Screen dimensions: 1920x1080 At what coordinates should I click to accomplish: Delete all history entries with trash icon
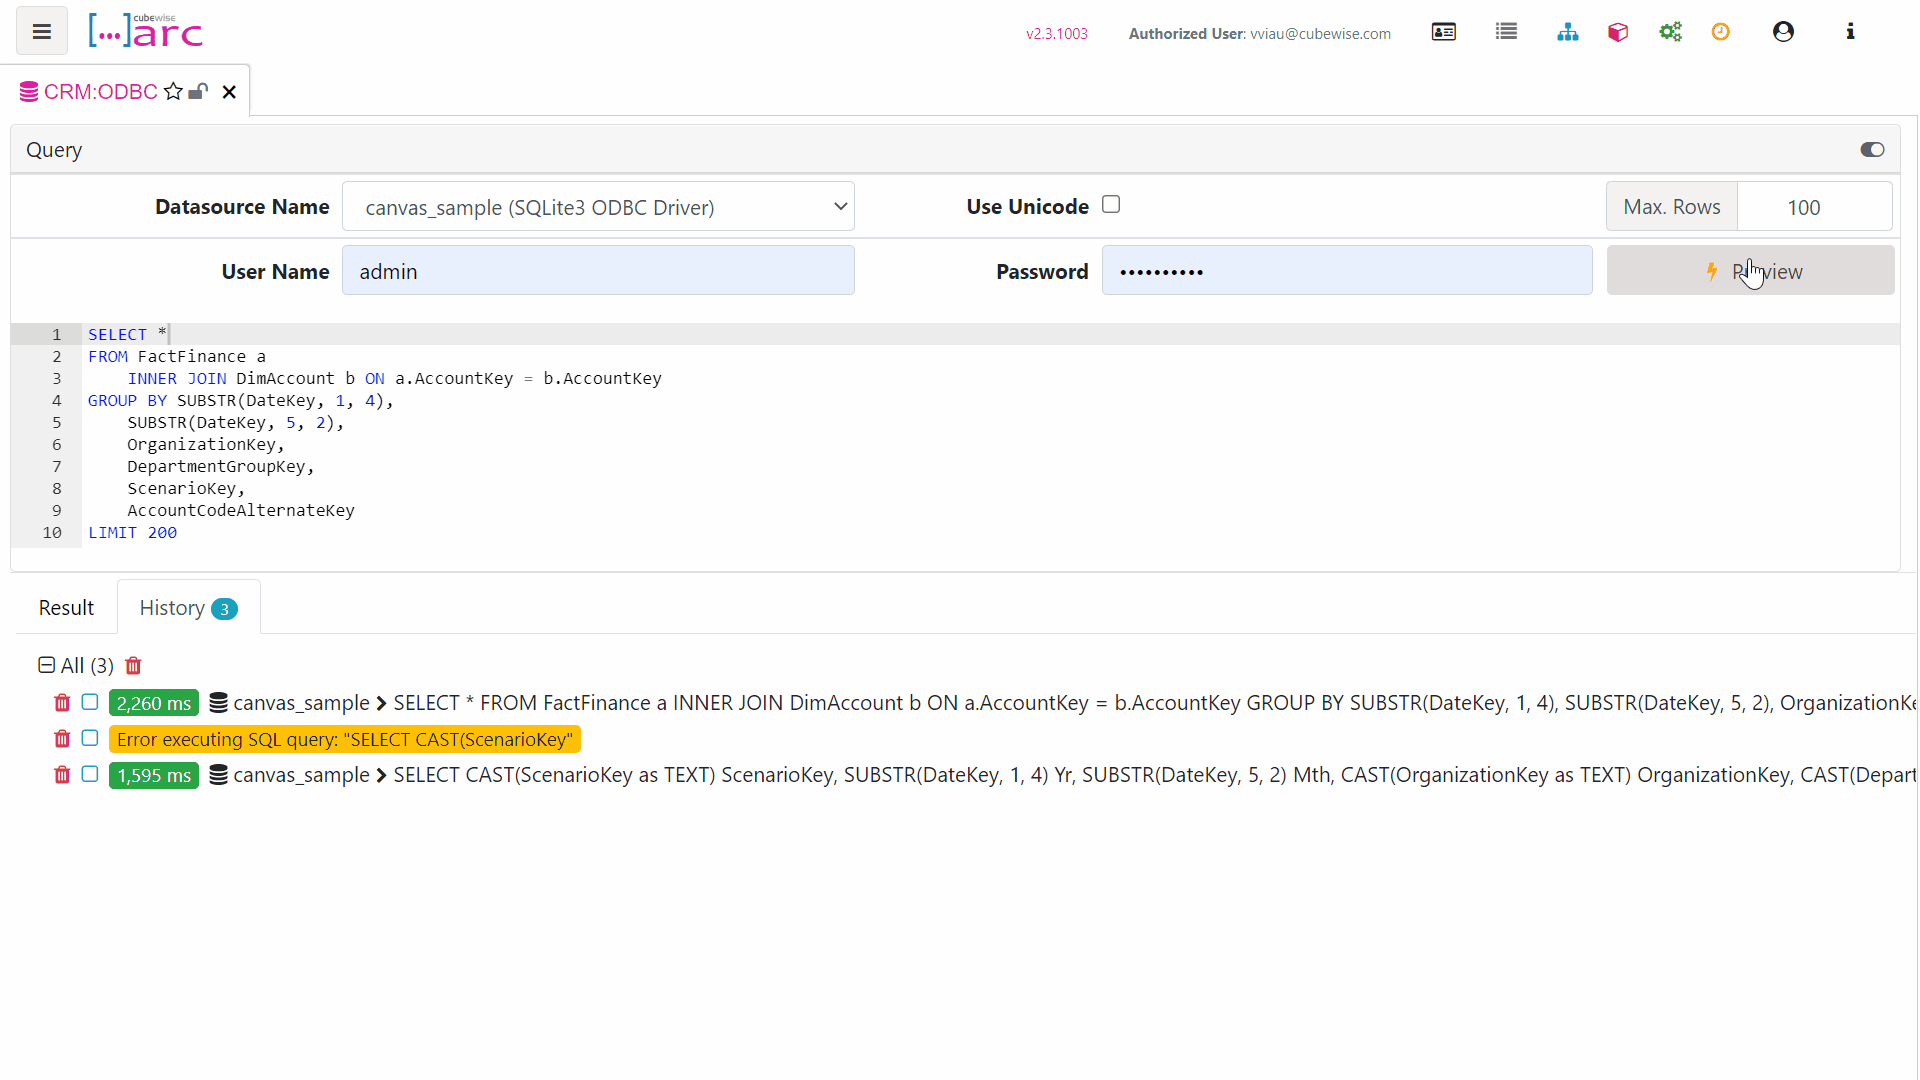pos(133,666)
